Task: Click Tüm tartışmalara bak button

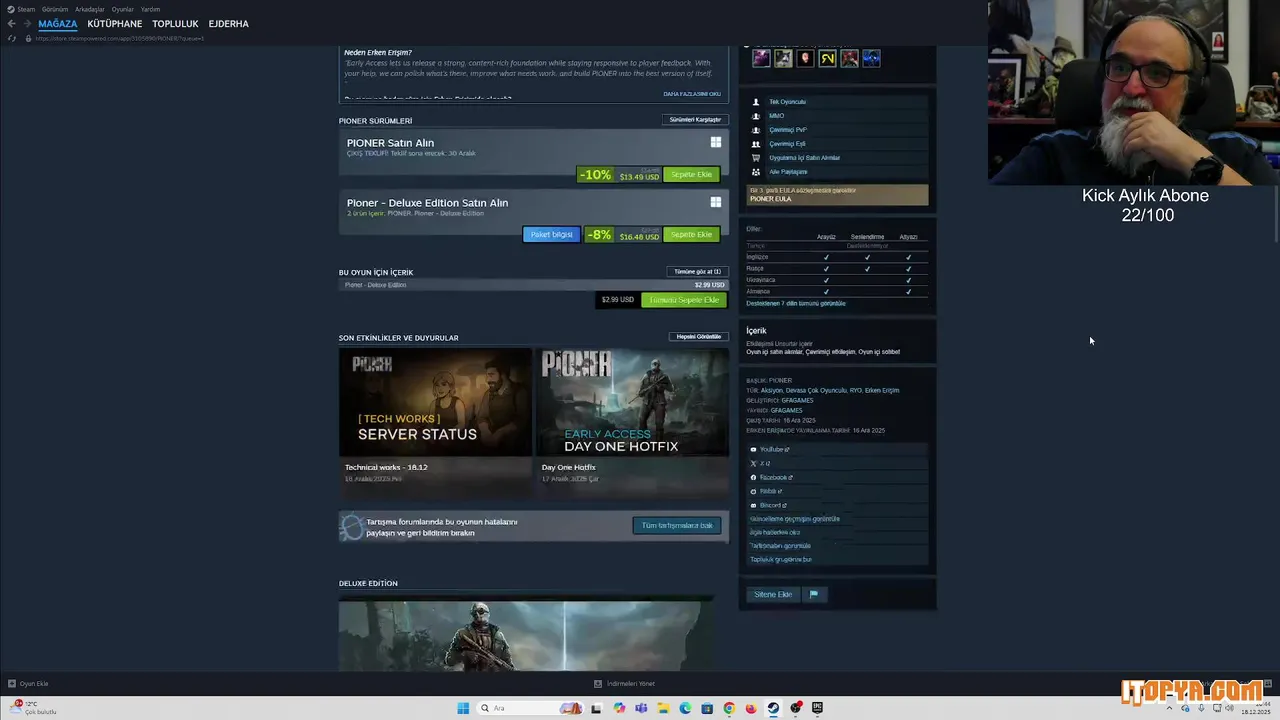Action: tap(677, 526)
